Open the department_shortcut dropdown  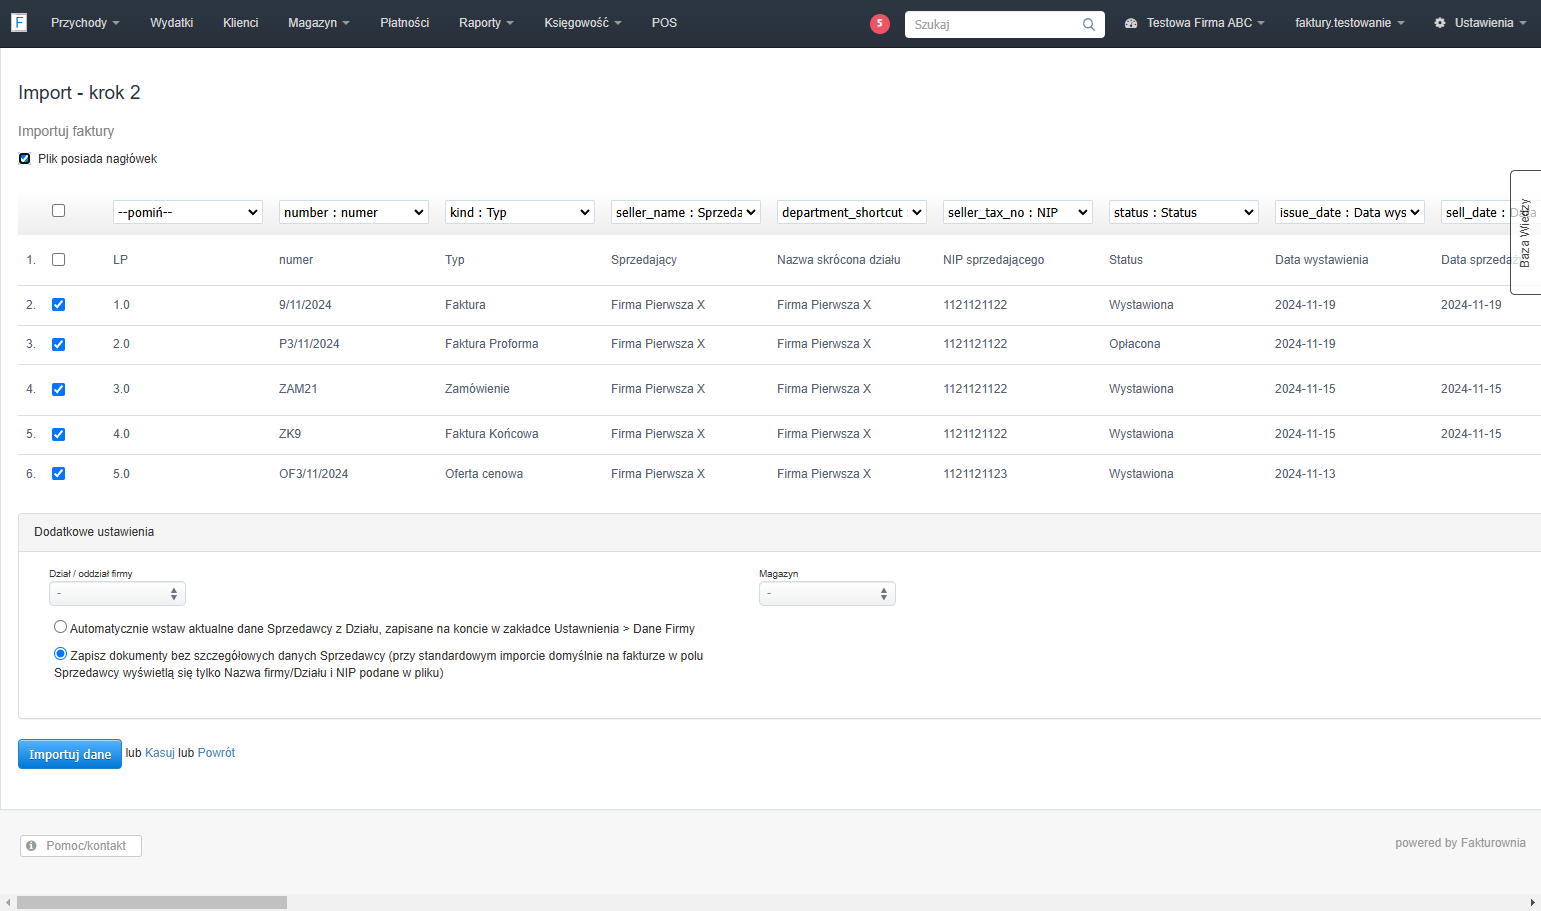[852, 212]
